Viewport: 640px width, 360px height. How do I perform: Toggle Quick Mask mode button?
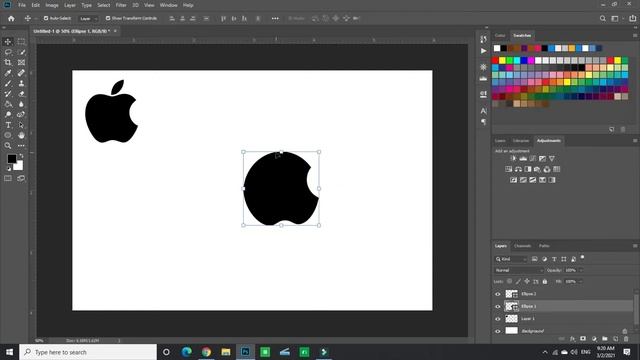8,178
